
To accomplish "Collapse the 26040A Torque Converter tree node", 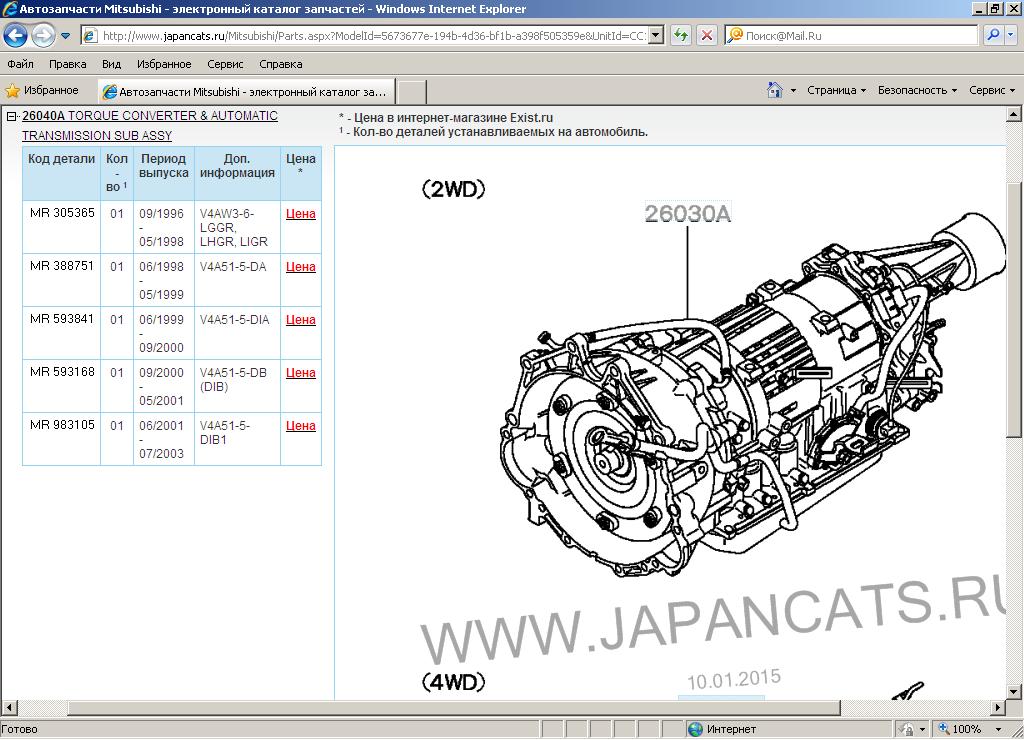I will point(12,117).
